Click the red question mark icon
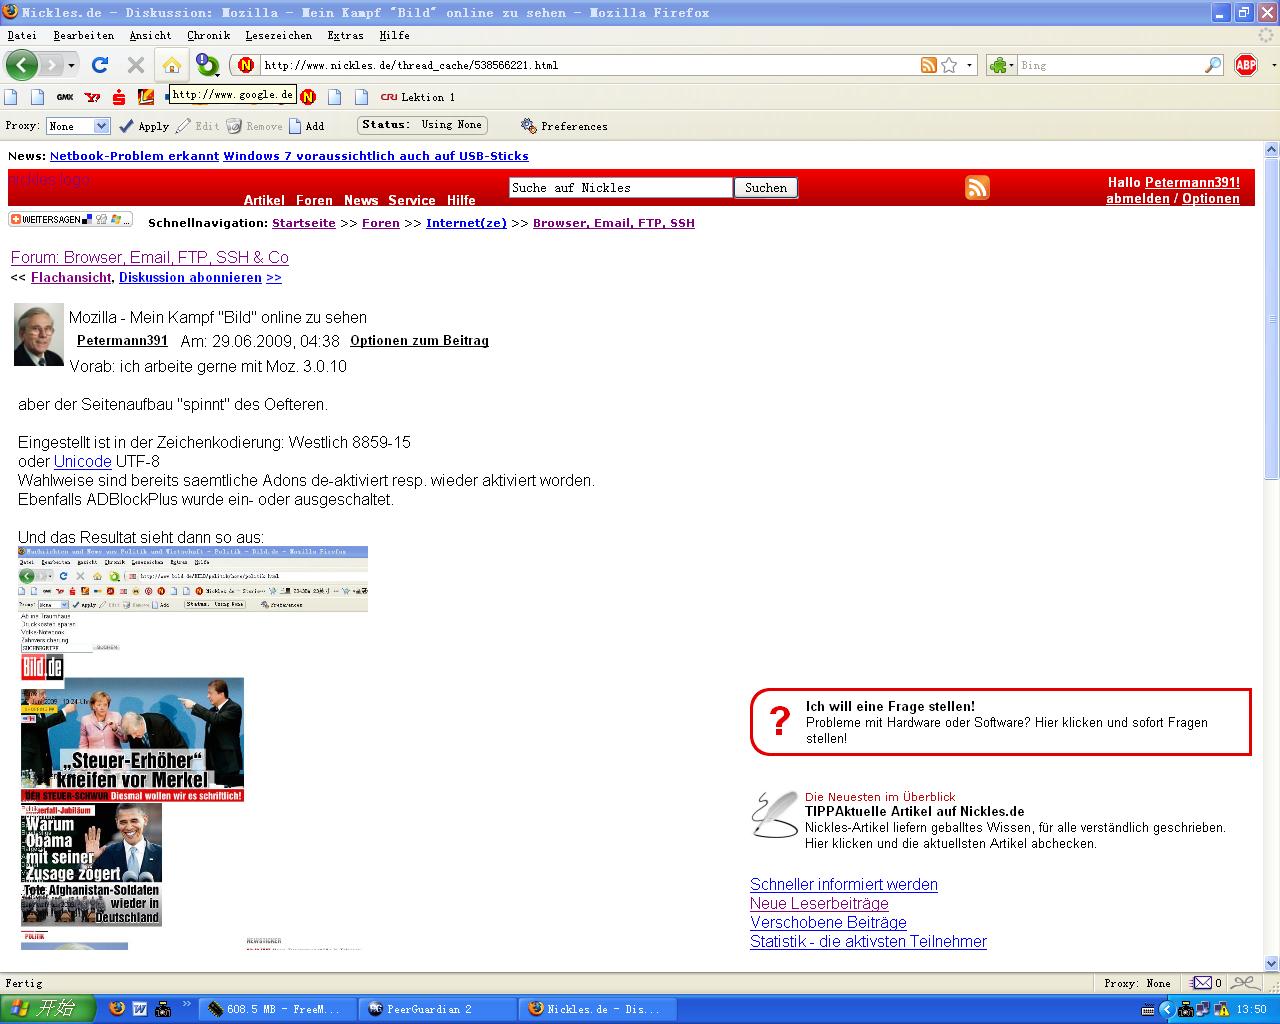The image size is (1280, 1024). point(780,721)
